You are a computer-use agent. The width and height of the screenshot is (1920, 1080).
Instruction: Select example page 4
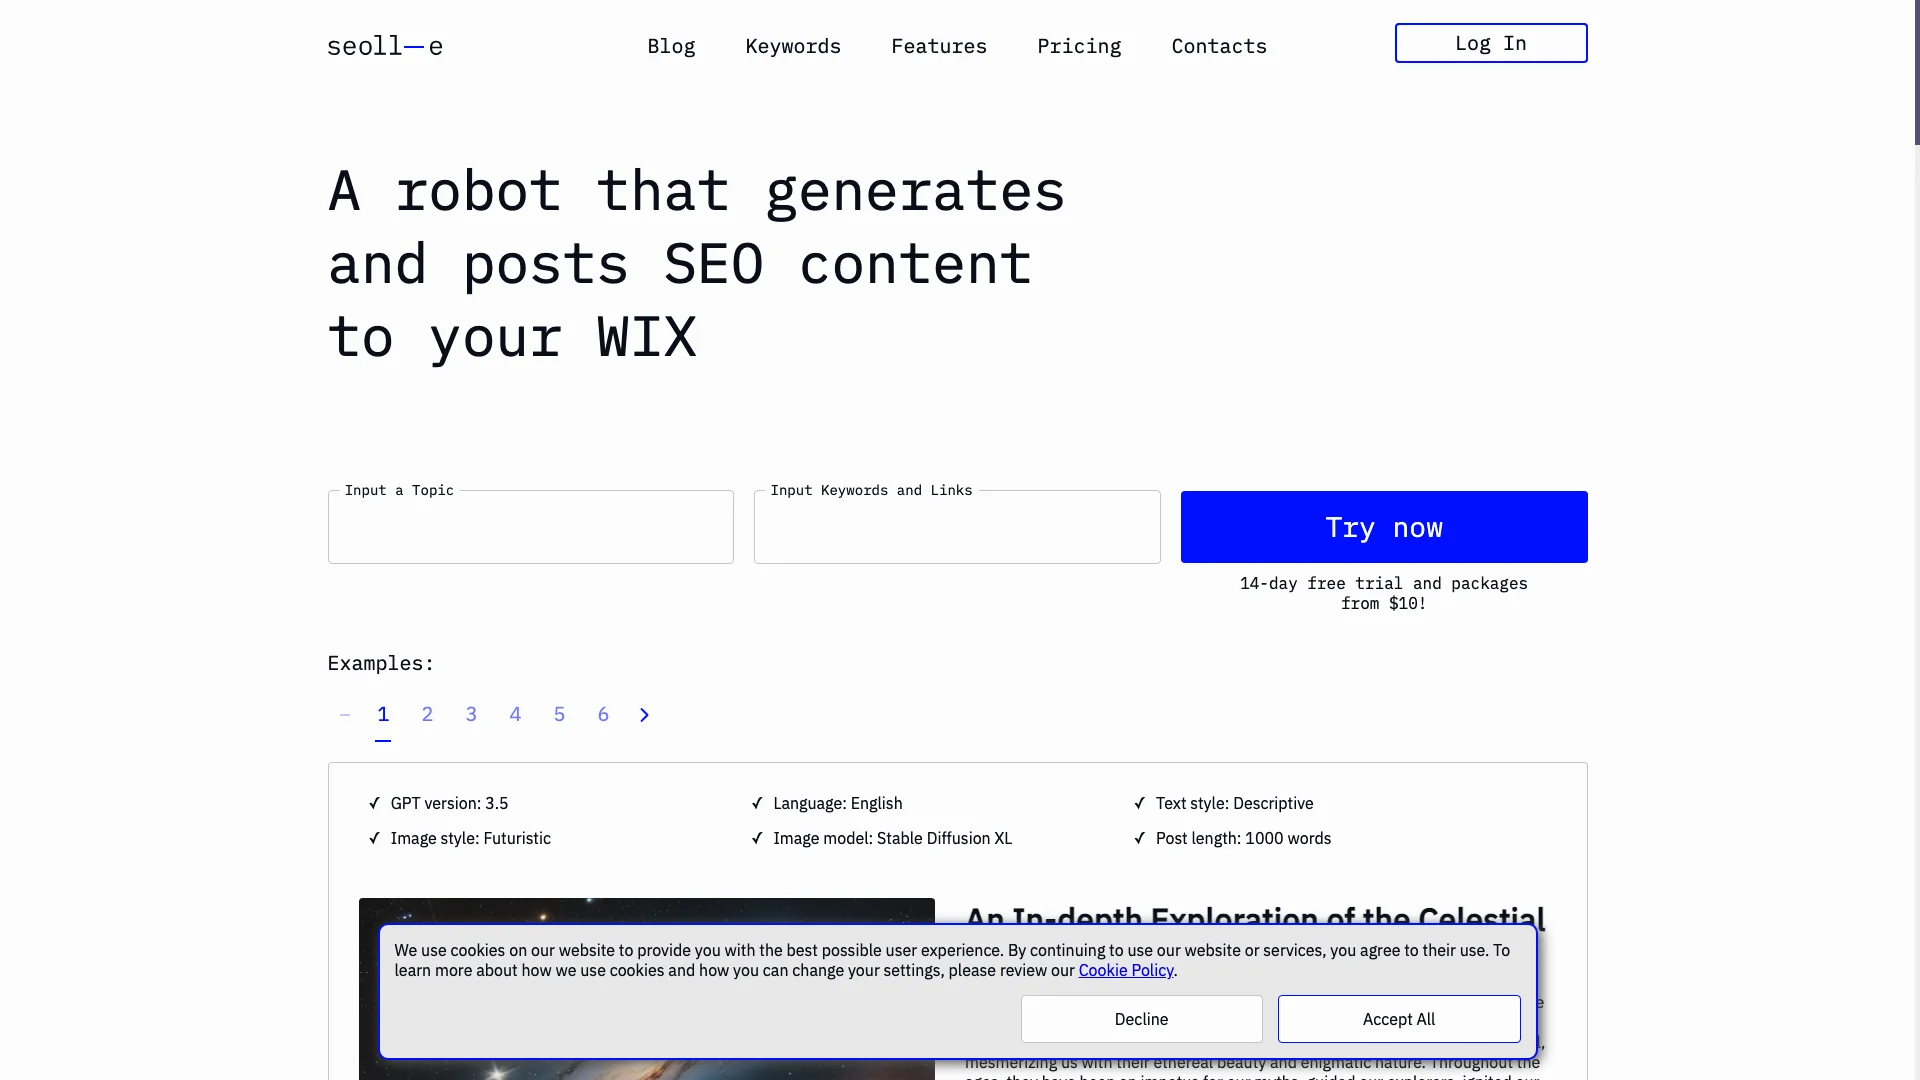[x=515, y=714]
